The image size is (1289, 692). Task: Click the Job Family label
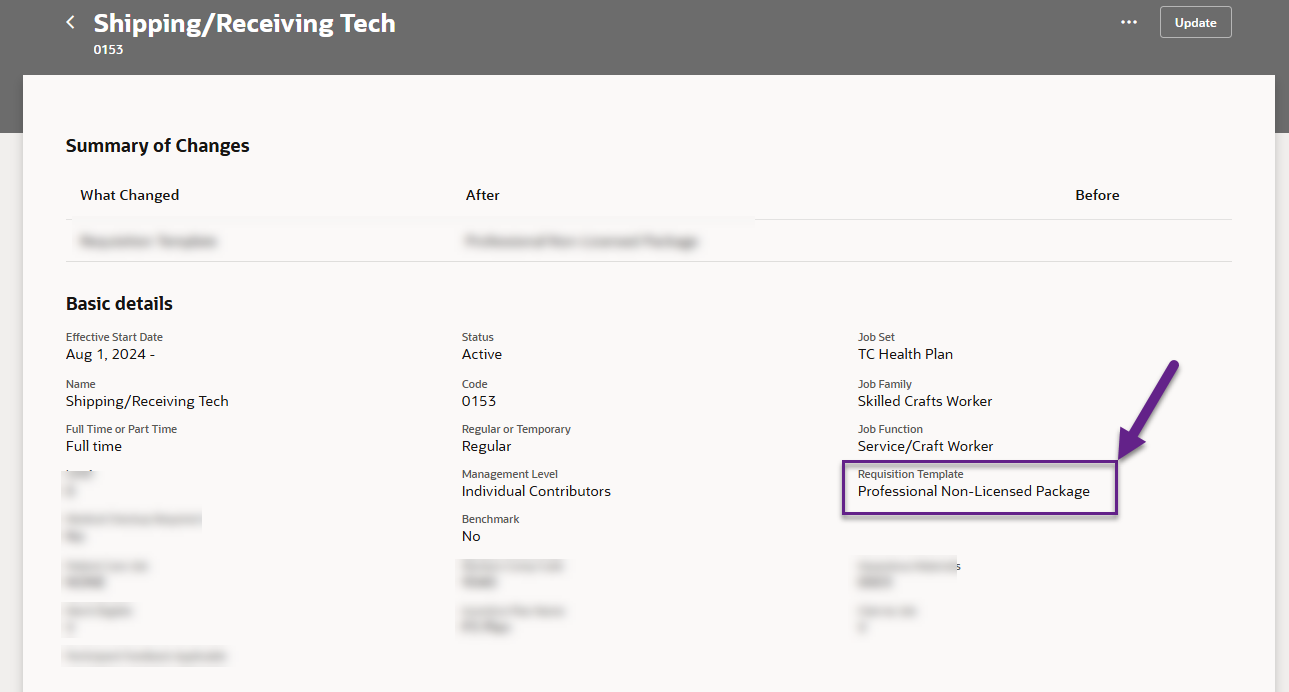tap(885, 384)
